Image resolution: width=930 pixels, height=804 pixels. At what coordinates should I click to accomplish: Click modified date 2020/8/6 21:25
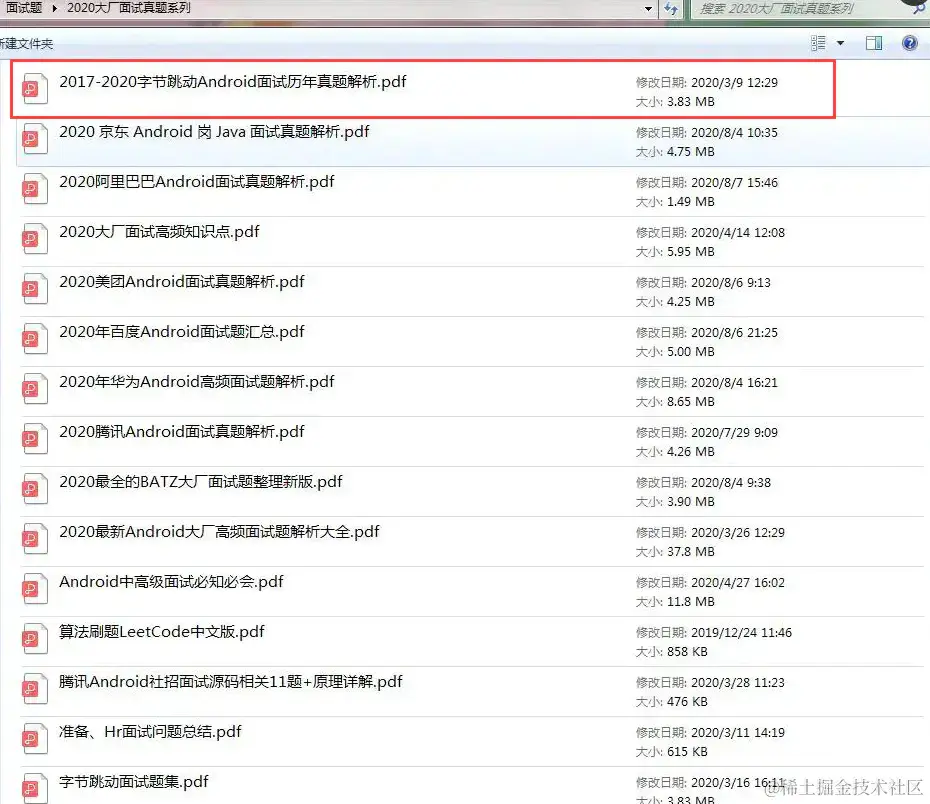(734, 333)
